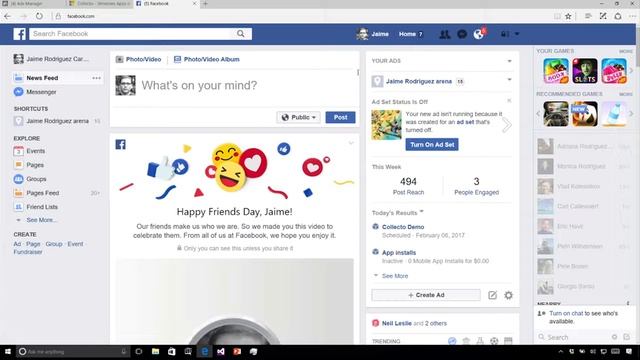Click Cortana Ask me anything box
The image size is (640, 360).
click(73, 351)
